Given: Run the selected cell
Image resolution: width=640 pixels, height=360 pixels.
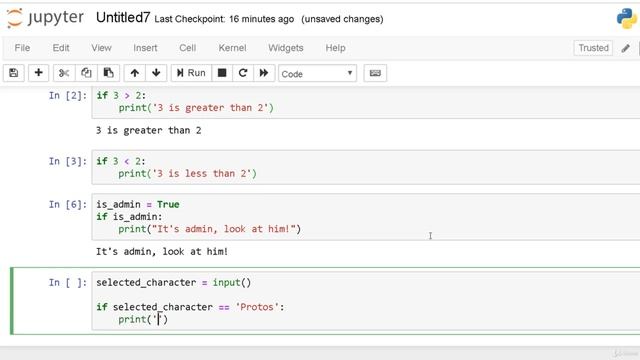Looking at the screenshot, I should [x=191, y=73].
